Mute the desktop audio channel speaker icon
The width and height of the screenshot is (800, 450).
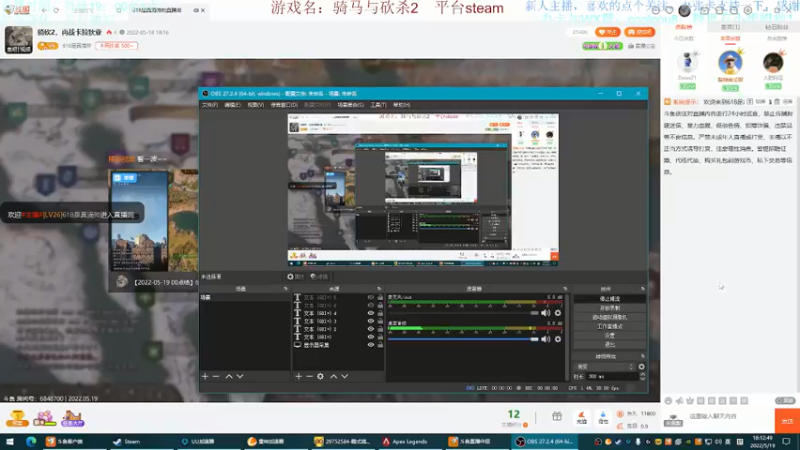[x=545, y=339]
